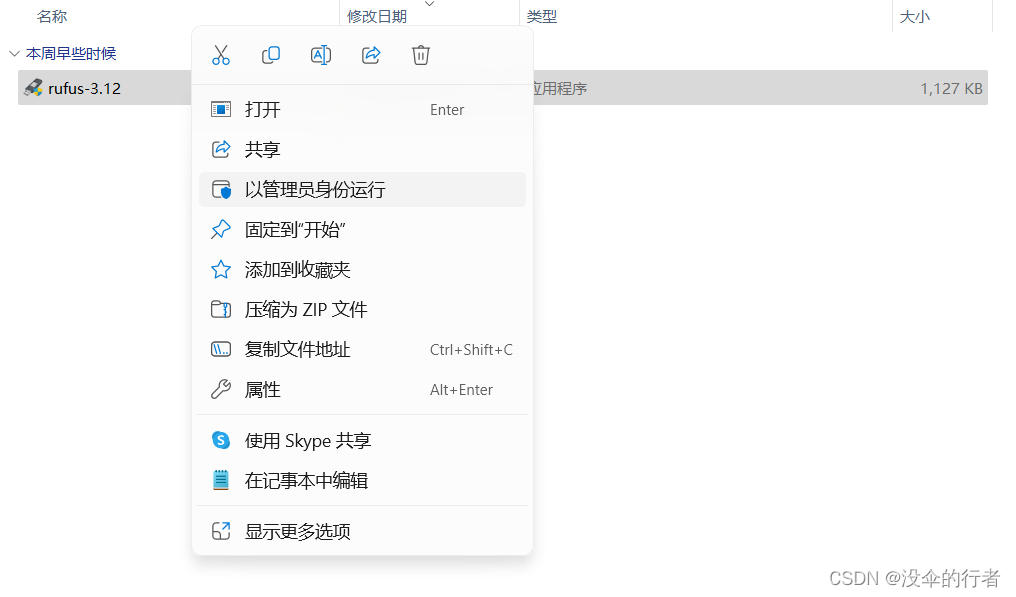Run as administrator via 以管理员身份运行

pyautogui.click(x=362, y=189)
